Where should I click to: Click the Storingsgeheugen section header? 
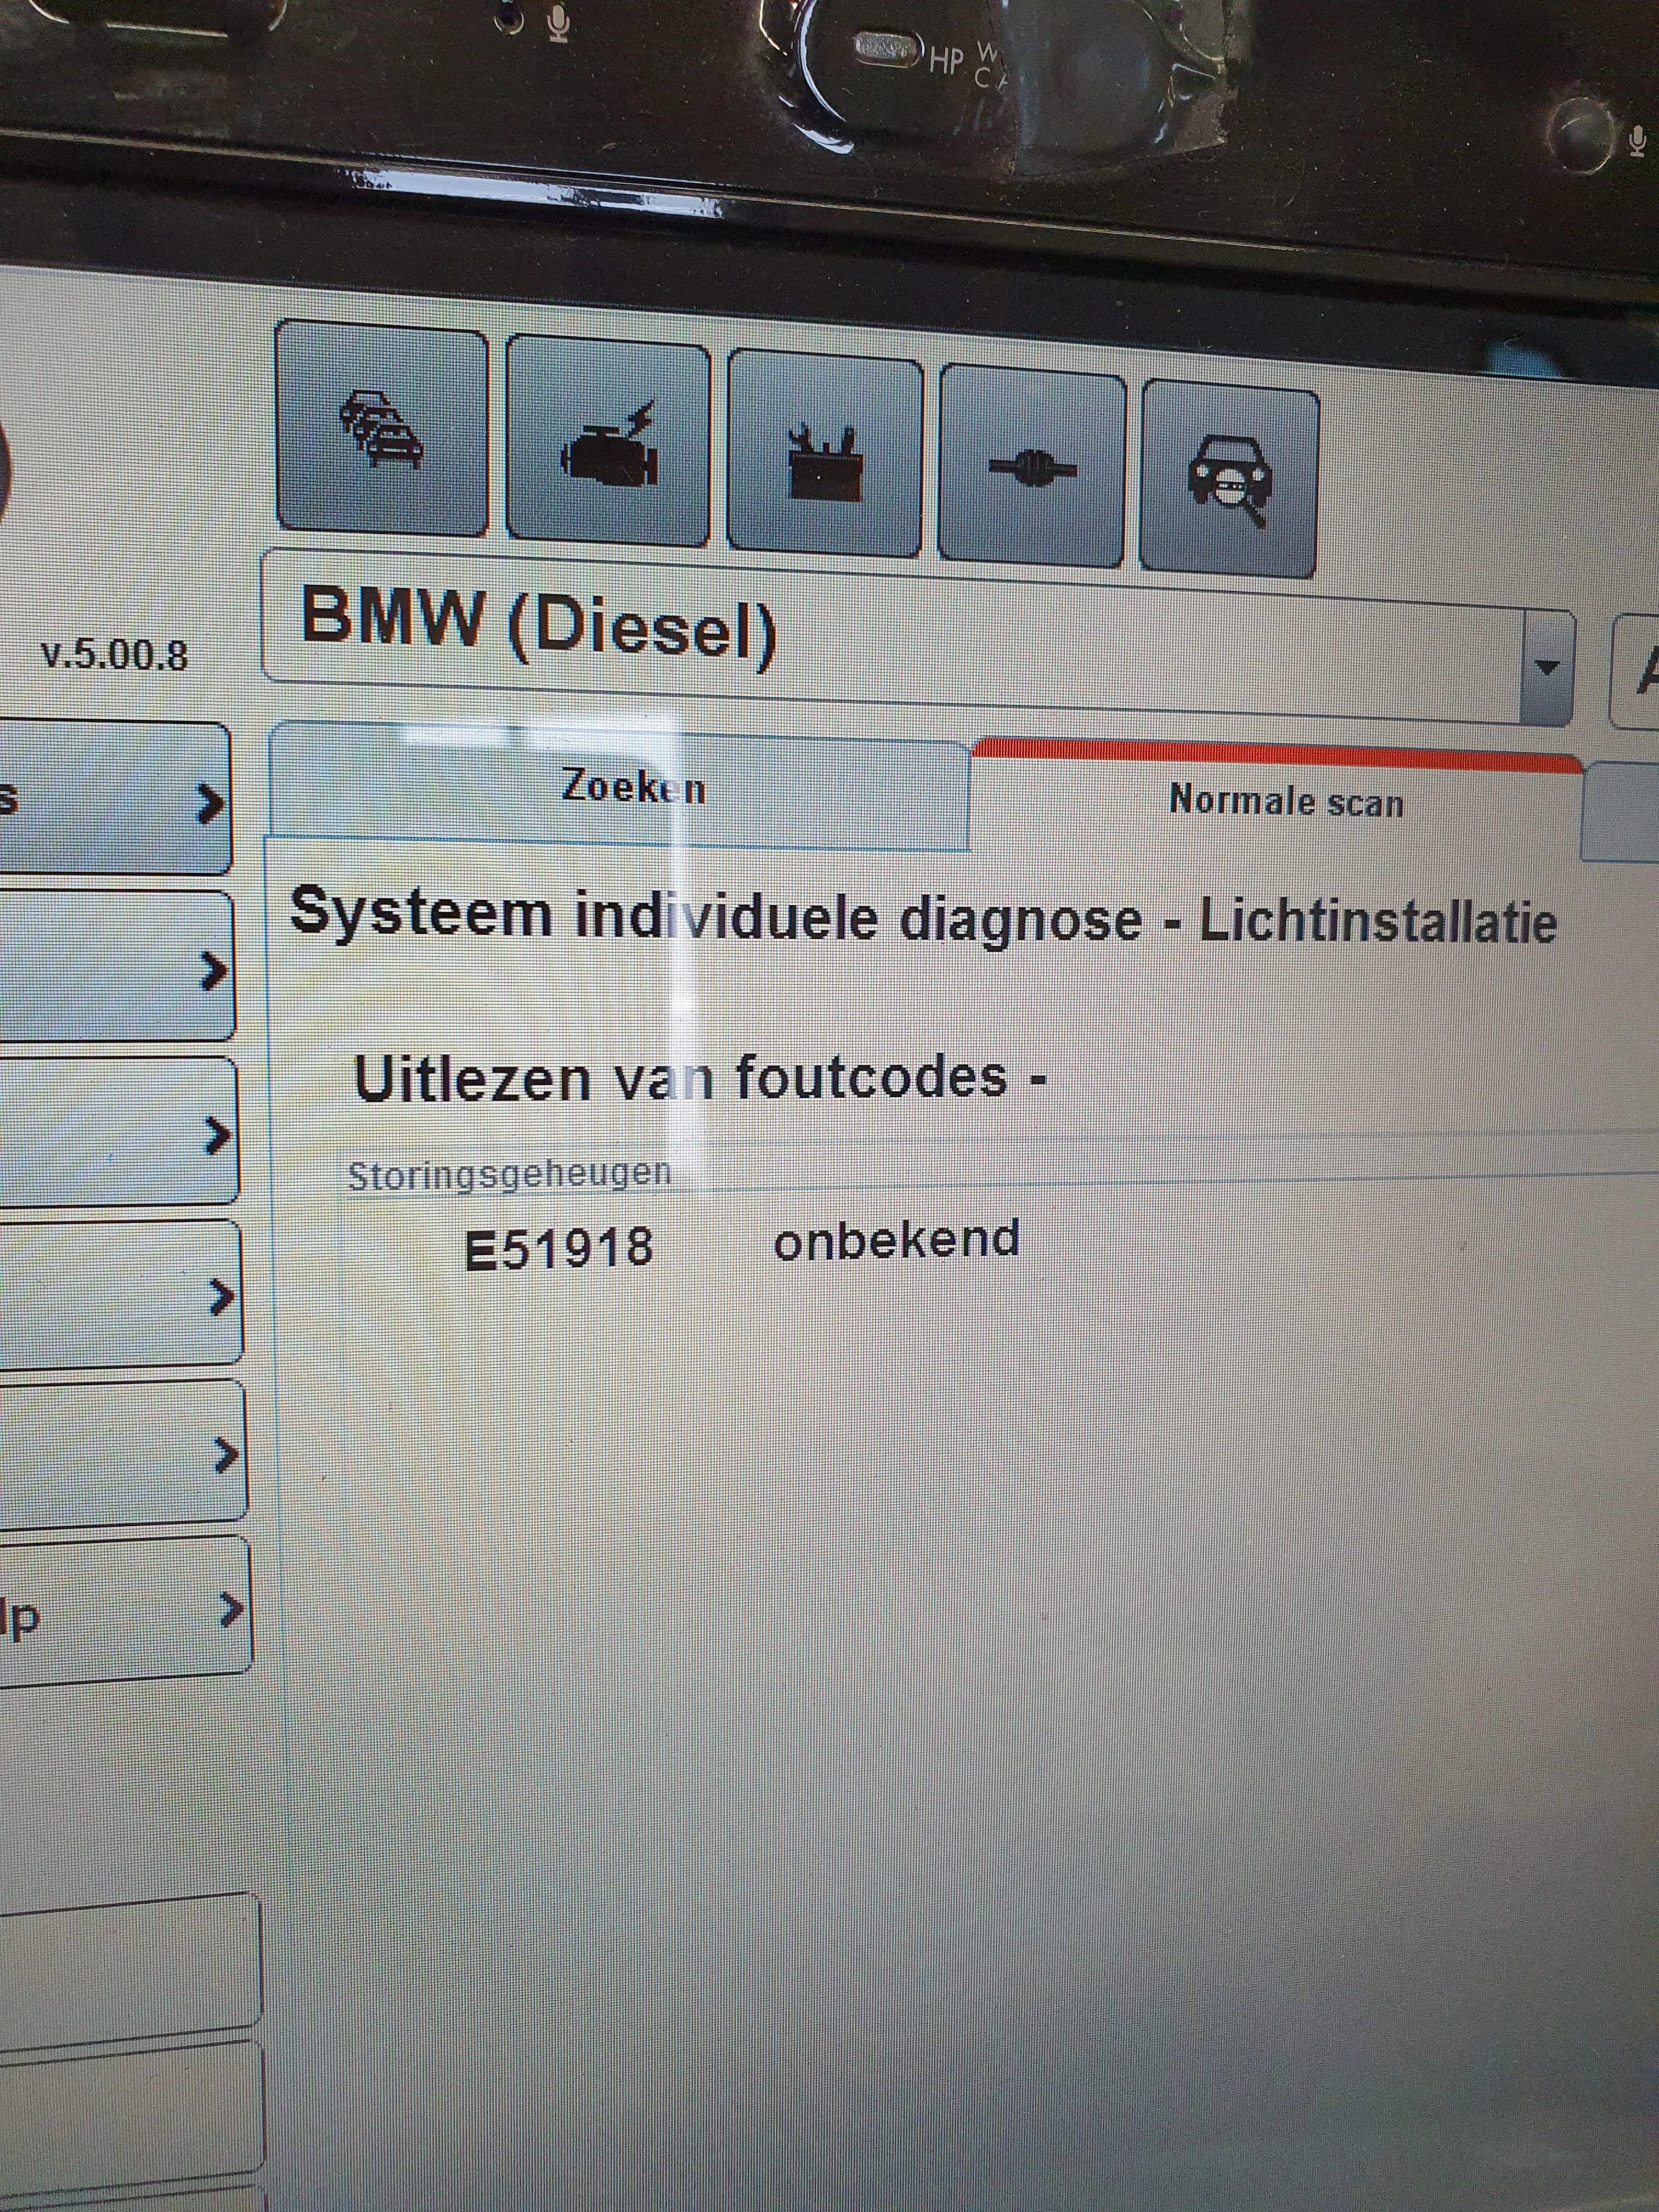[509, 1174]
